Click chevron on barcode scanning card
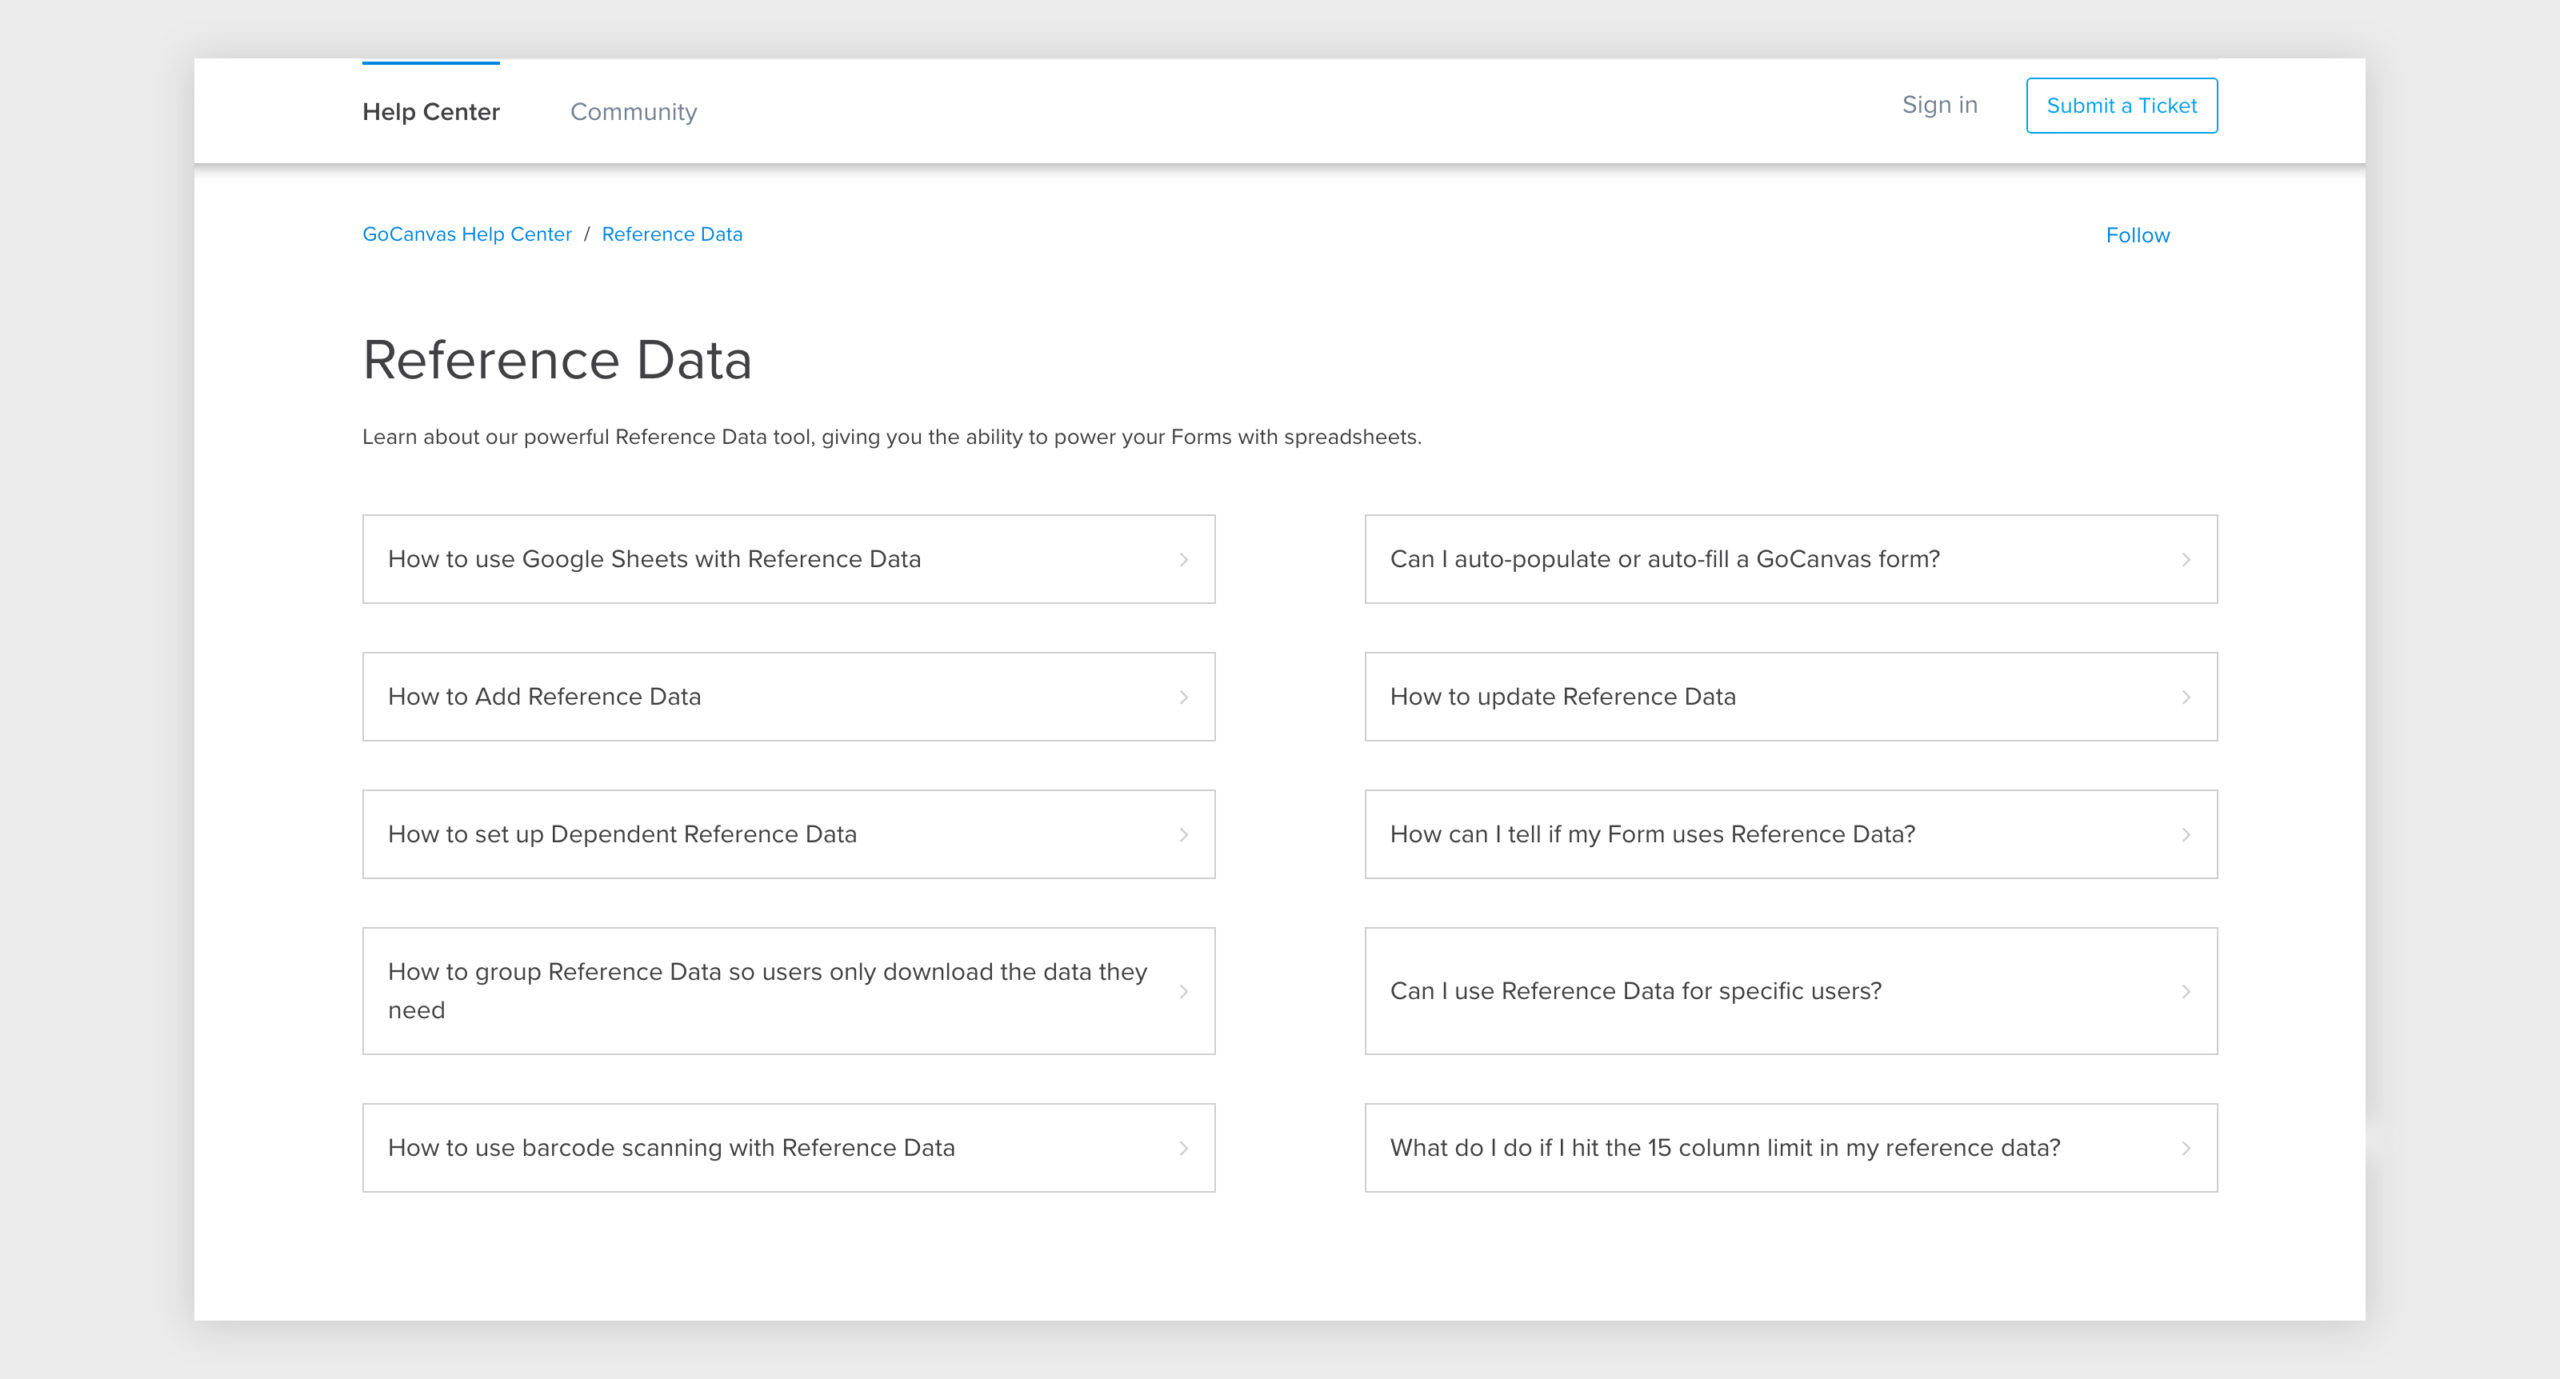 pos(1184,1149)
